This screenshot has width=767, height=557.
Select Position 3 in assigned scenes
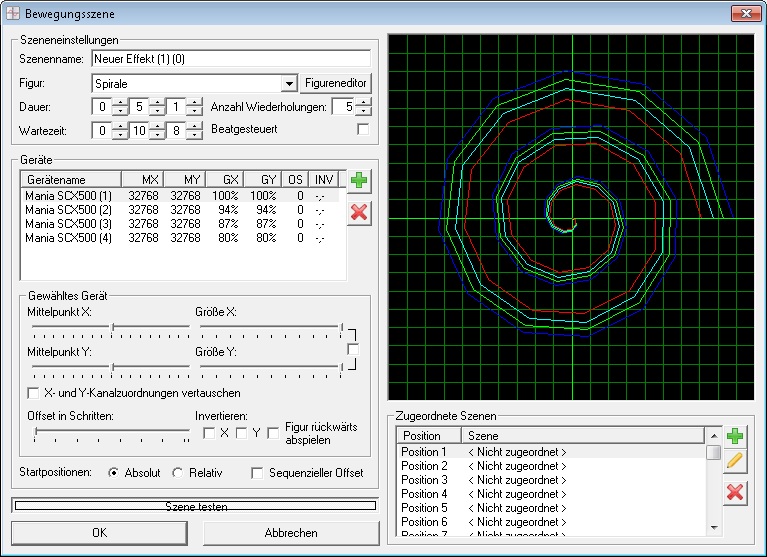pyautogui.click(x=424, y=480)
